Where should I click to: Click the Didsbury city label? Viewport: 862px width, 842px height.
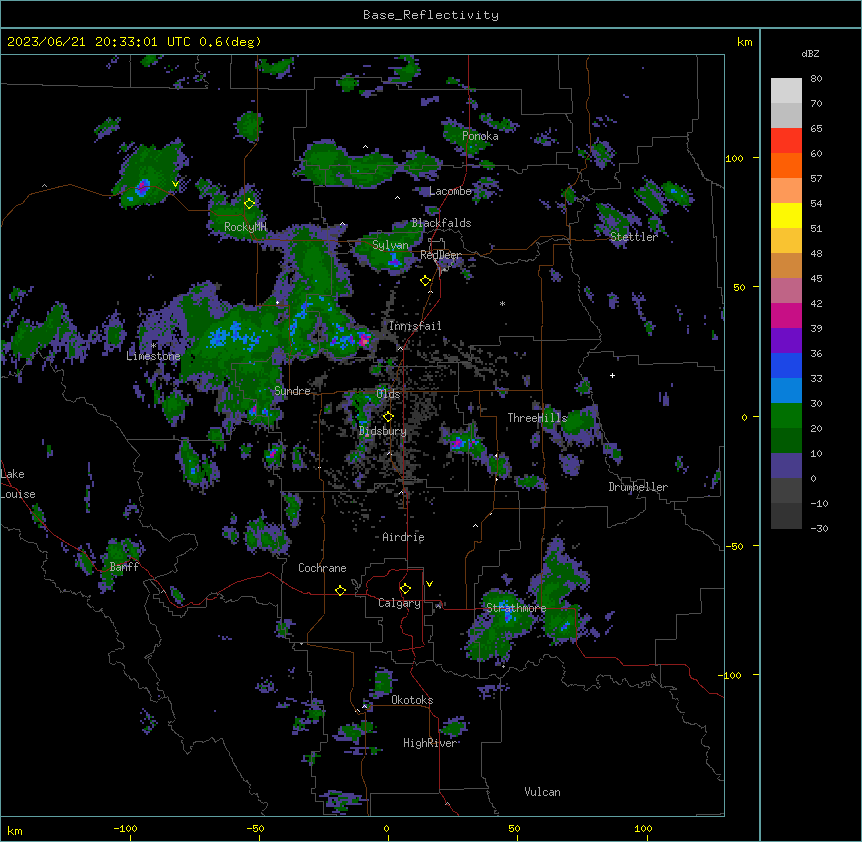383,431
